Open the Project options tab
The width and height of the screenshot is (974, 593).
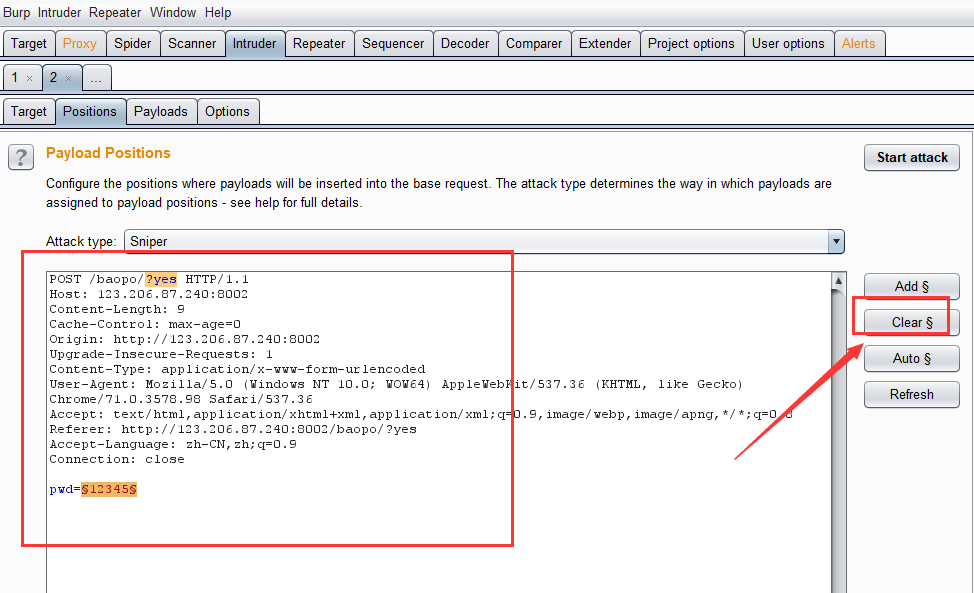(x=691, y=43)
